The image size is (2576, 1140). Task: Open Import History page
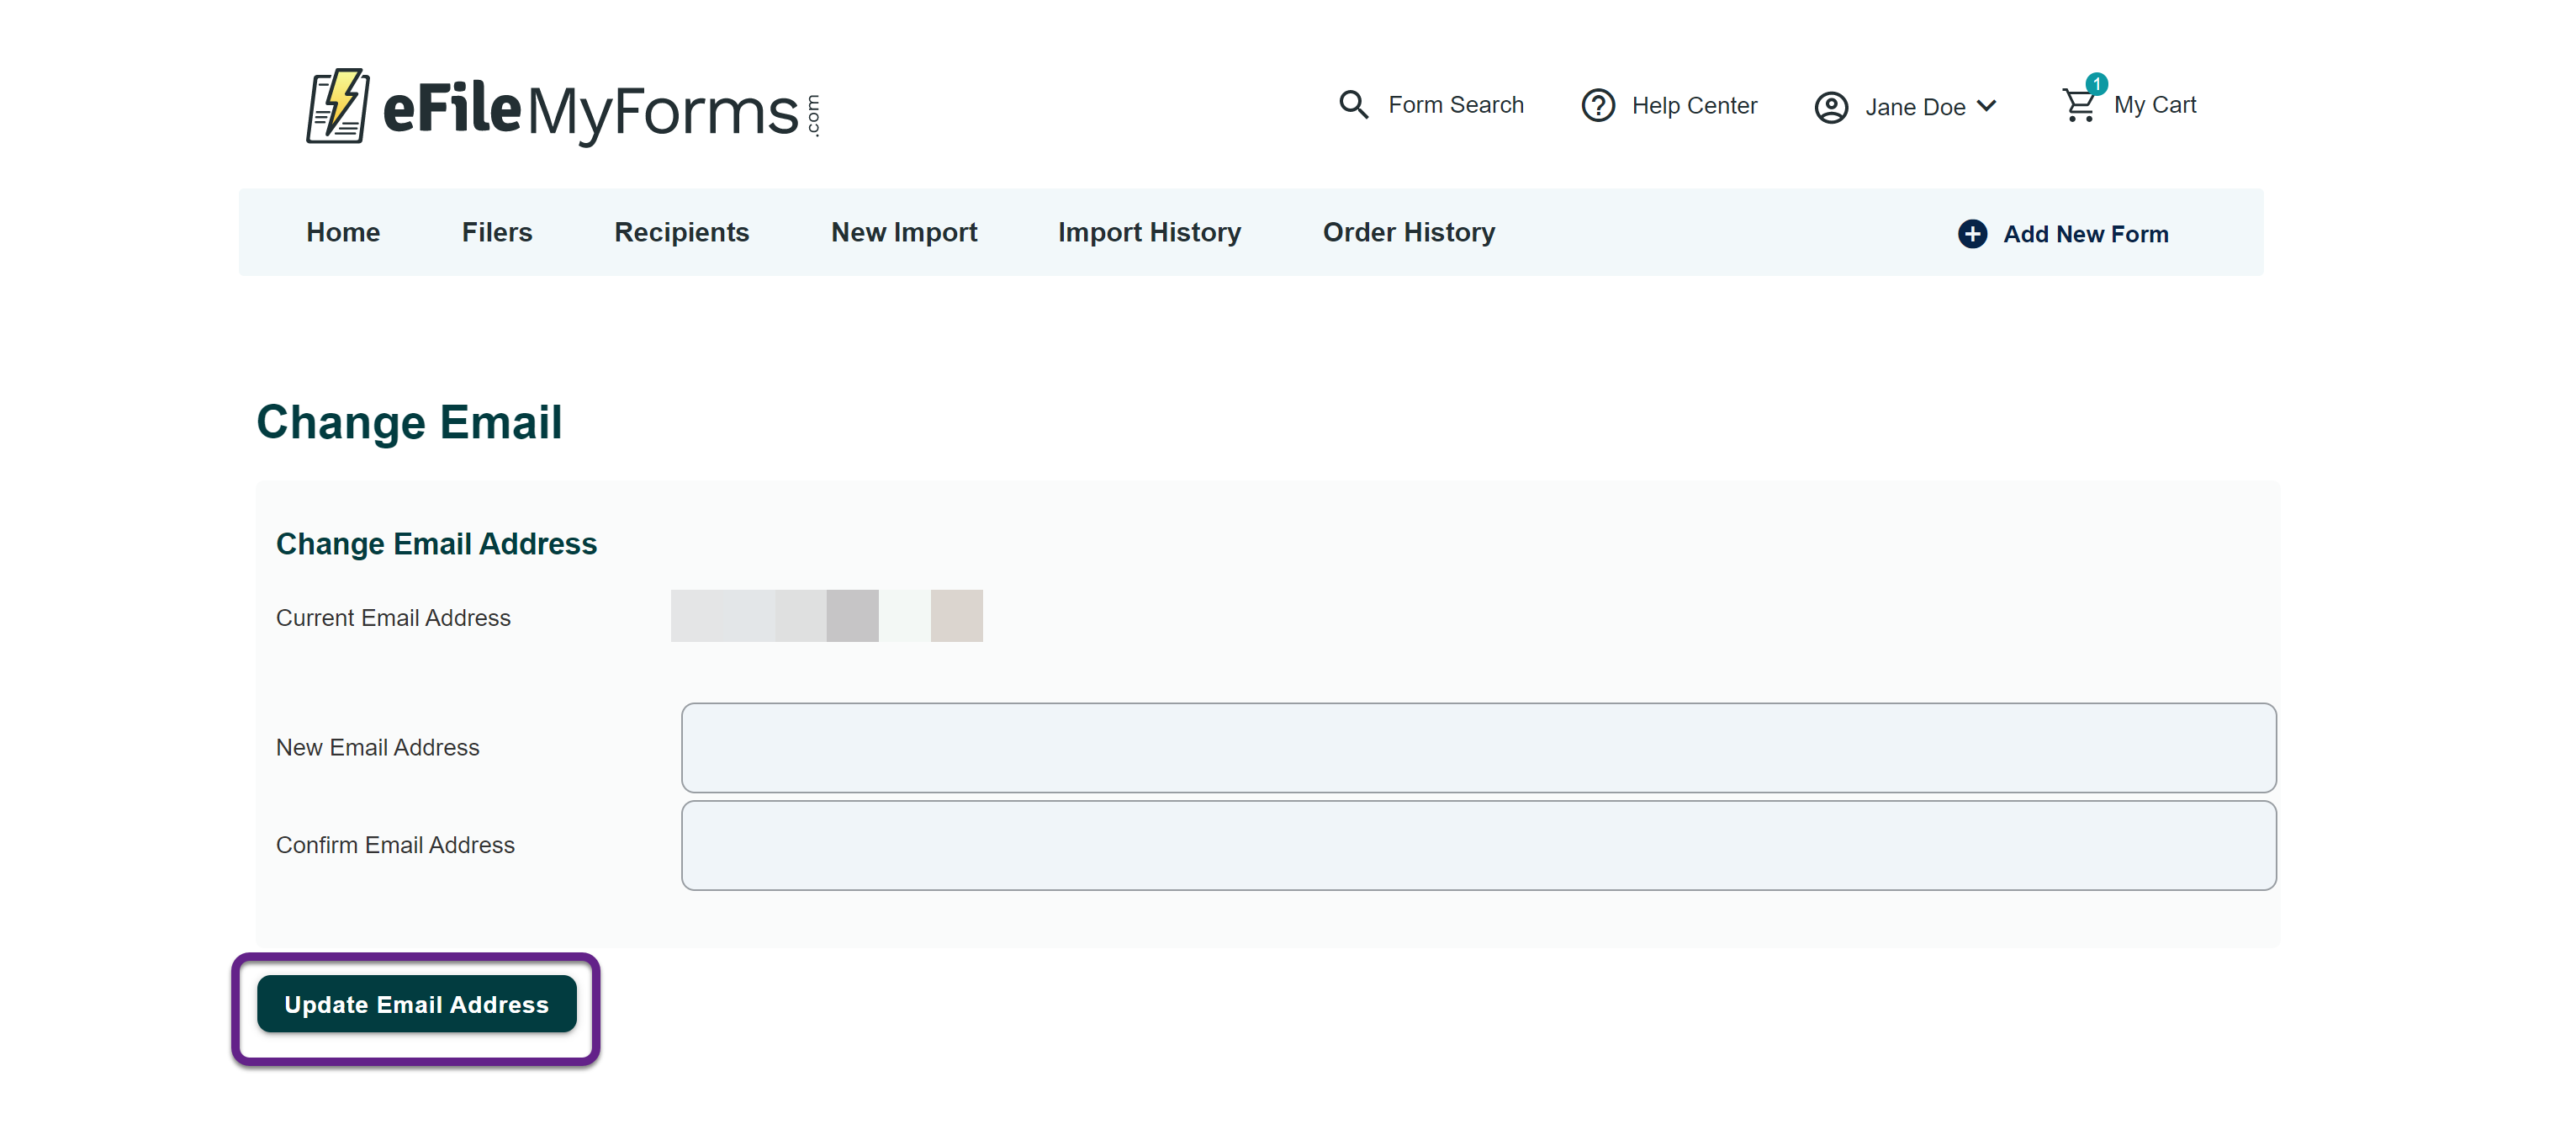coord(1149,232)
